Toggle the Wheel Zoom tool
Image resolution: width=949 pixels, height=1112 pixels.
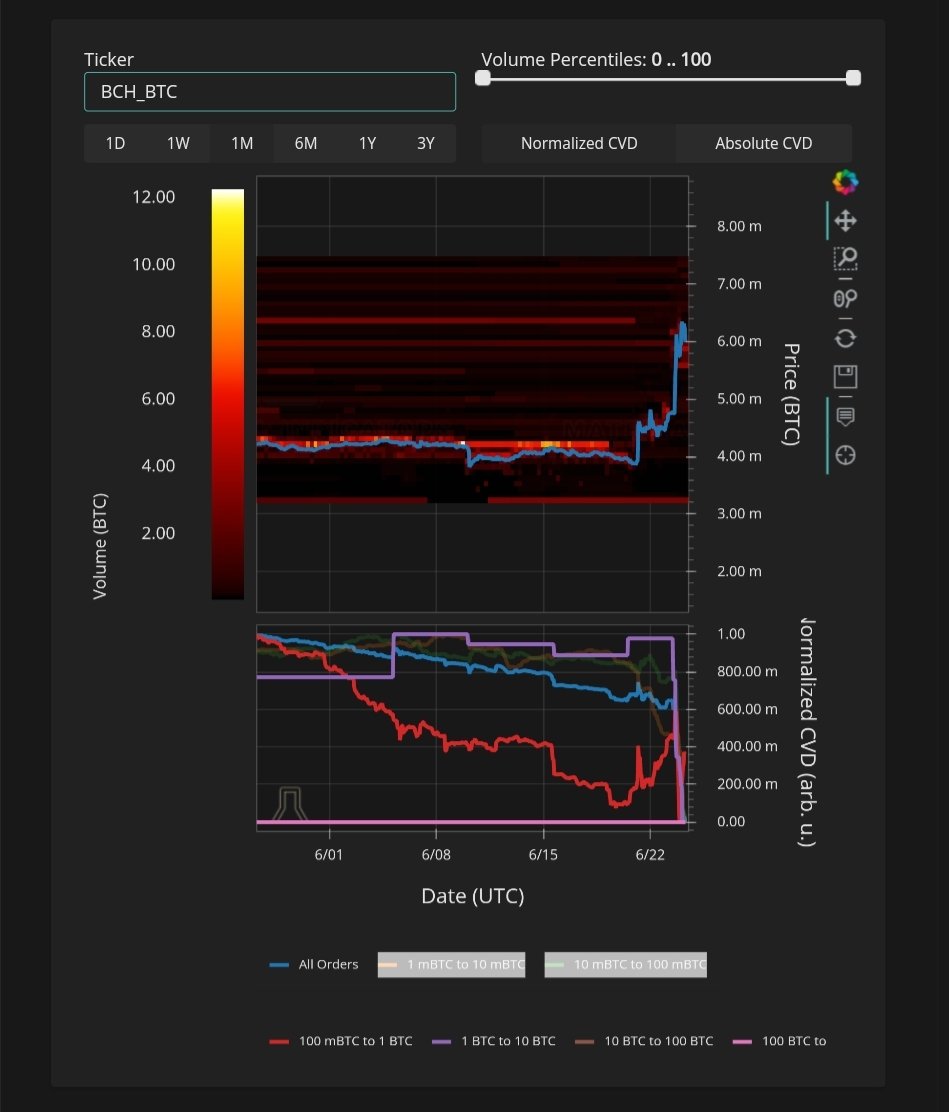coord(845,299)
